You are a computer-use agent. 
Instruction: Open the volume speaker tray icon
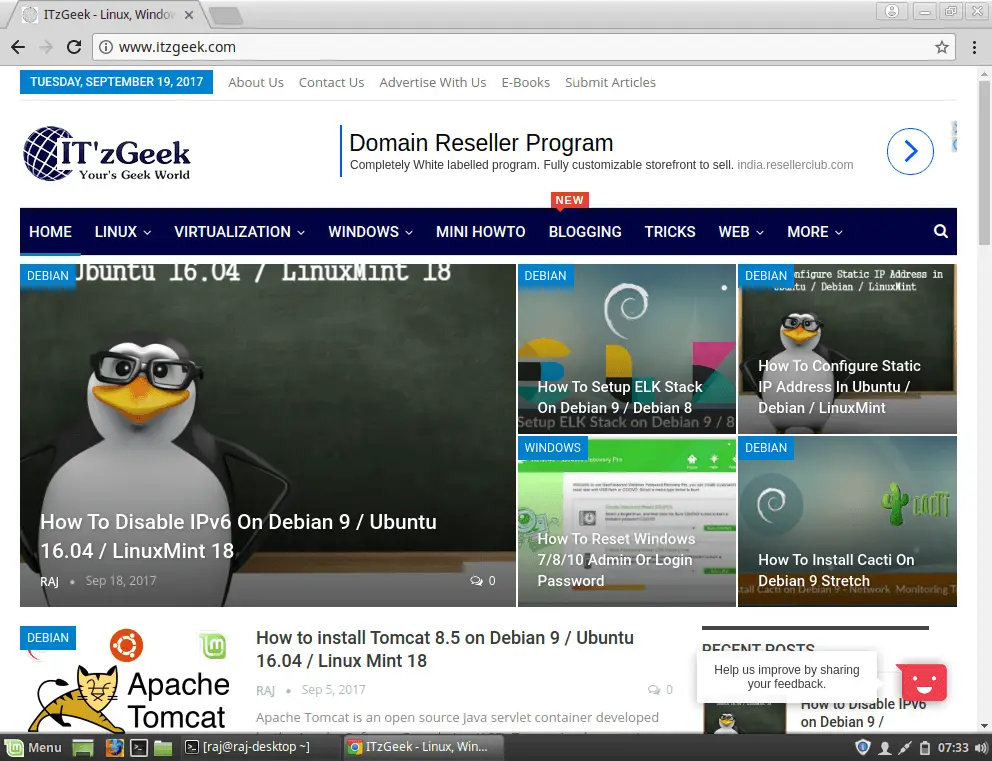[981, 748]
